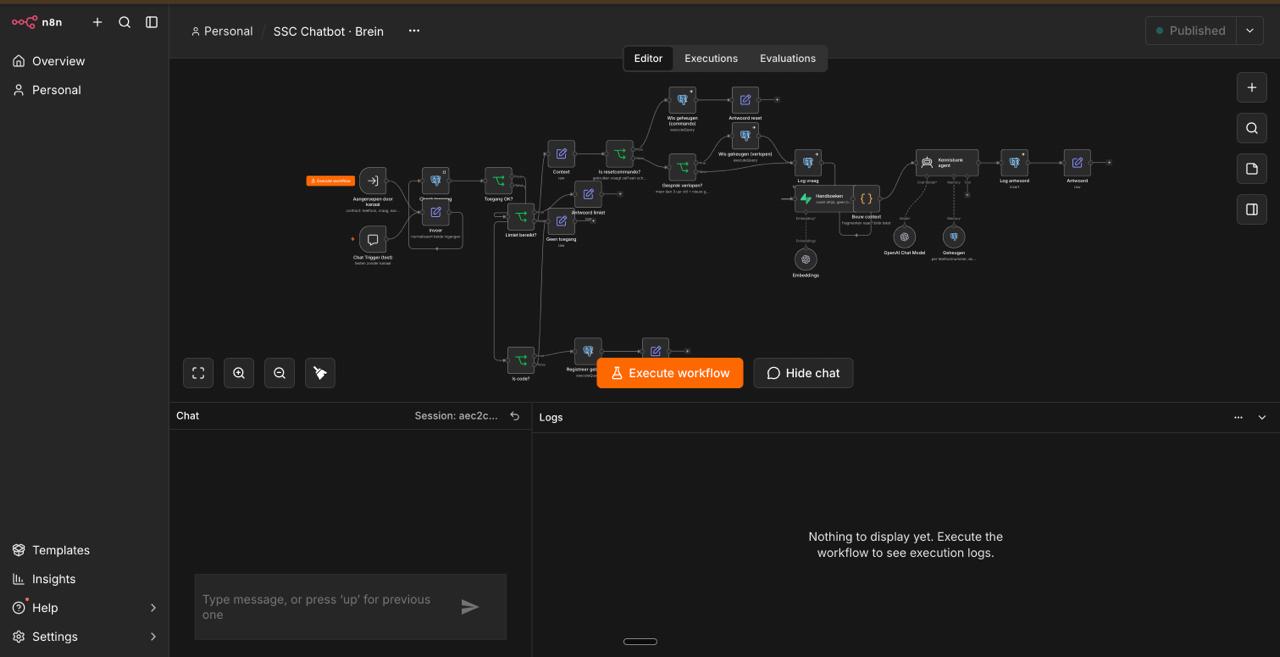
Task: Select Toegang OK? switch node
Action: 498,181
